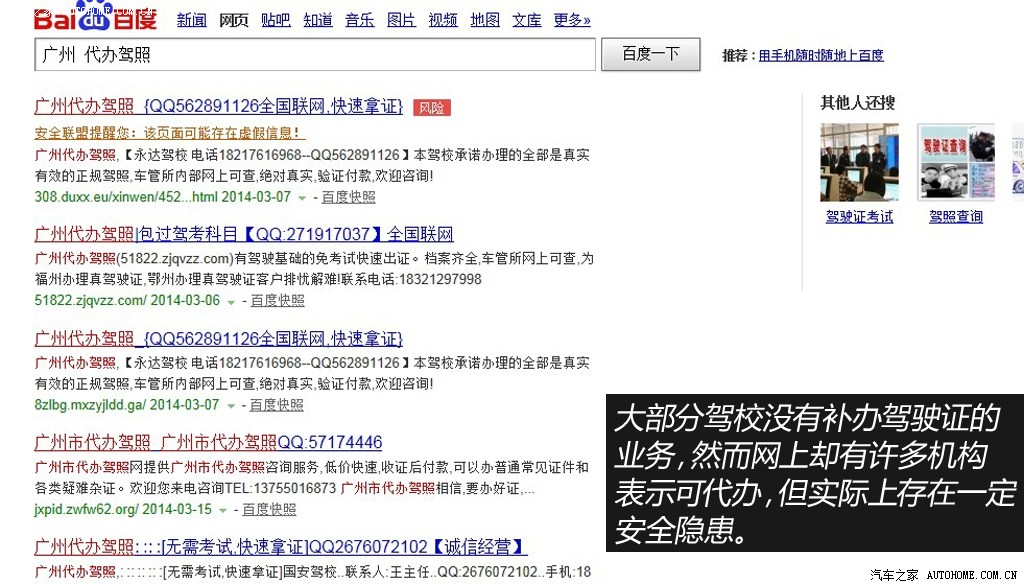Open the 知道 tab
1024x584 pixels.
pos(318,20)
